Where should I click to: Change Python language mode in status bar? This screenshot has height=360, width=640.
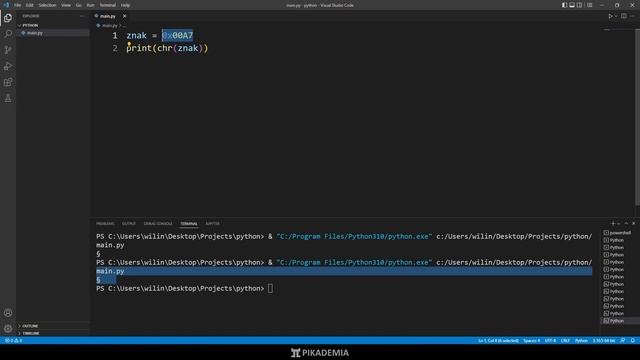(581, 340)
